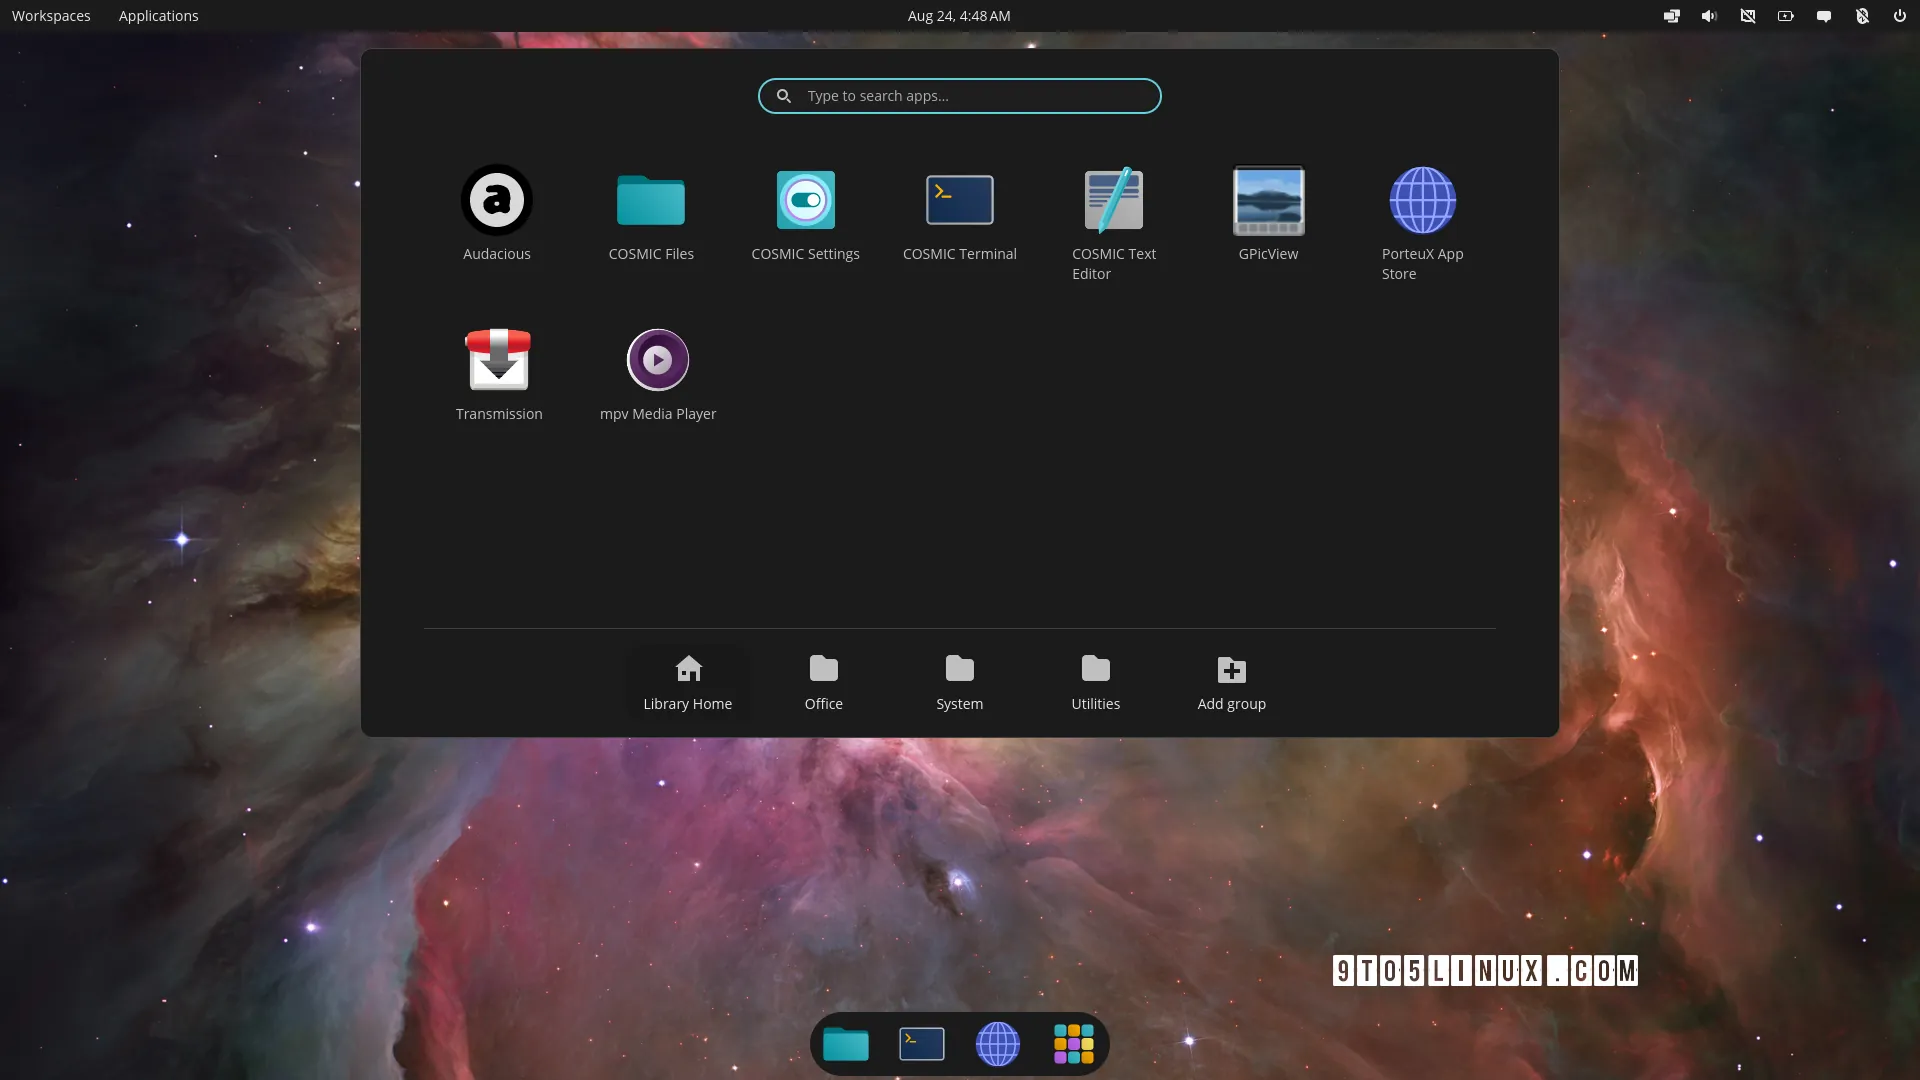Image resolution: width=1920 pixels, height=1080 pixels.
Task: Click the app library grid in dock
Action: 1073,1044
